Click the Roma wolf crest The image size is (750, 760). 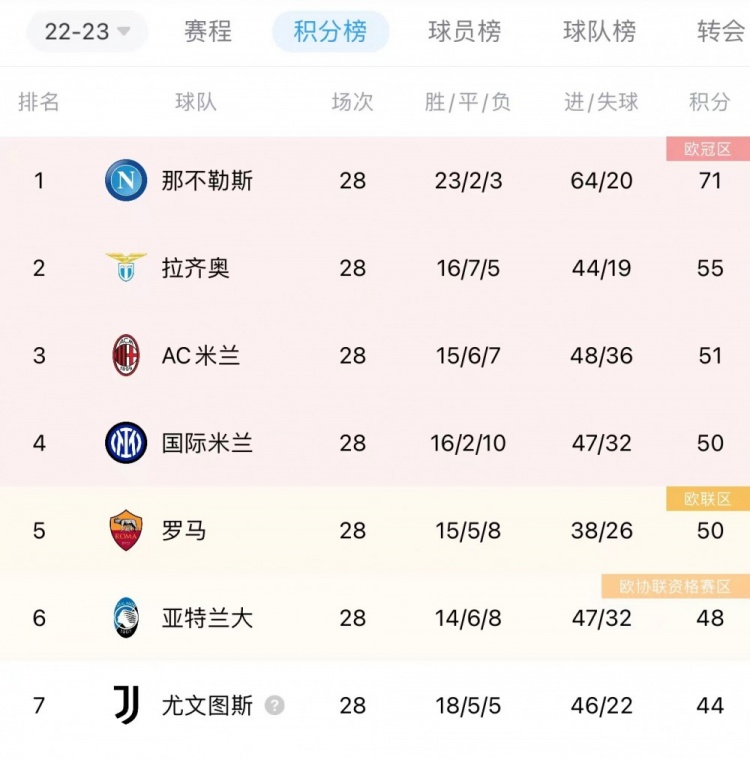point(126,530)
